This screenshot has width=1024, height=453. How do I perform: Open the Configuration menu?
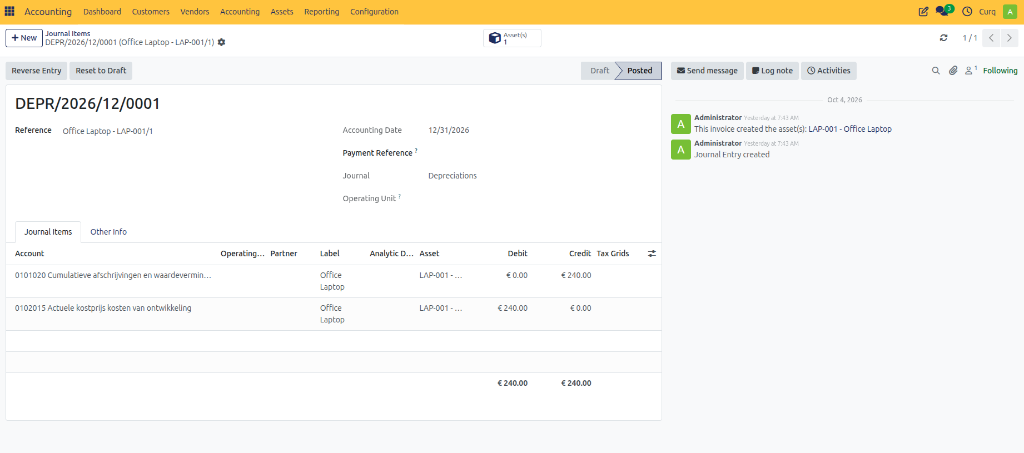(x=374, y=12)
